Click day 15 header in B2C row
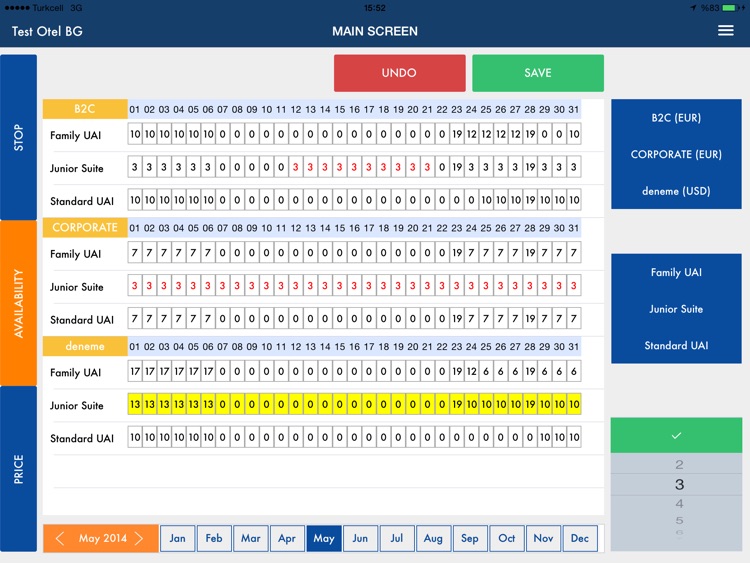 pyautogui.click(x=340, y=110)
